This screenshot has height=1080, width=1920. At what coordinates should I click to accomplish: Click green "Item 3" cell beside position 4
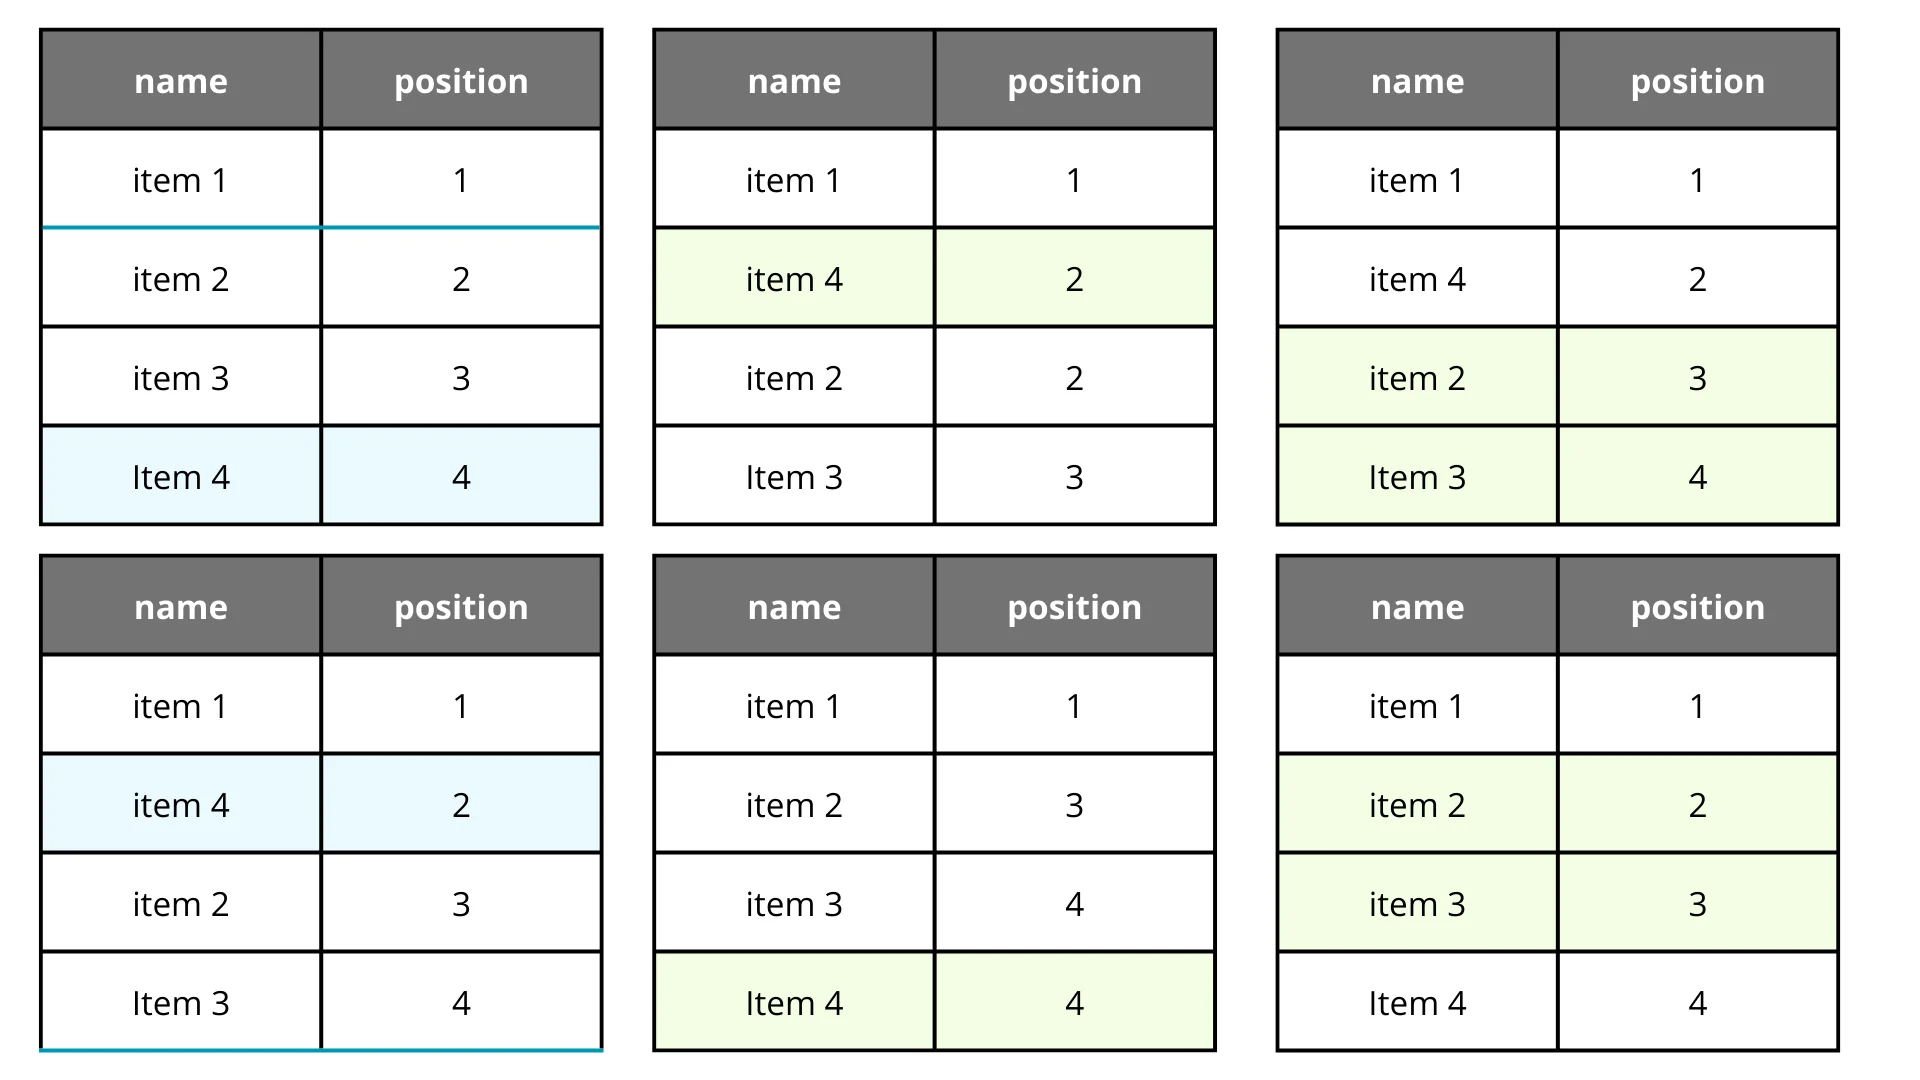pos(1417,477)
